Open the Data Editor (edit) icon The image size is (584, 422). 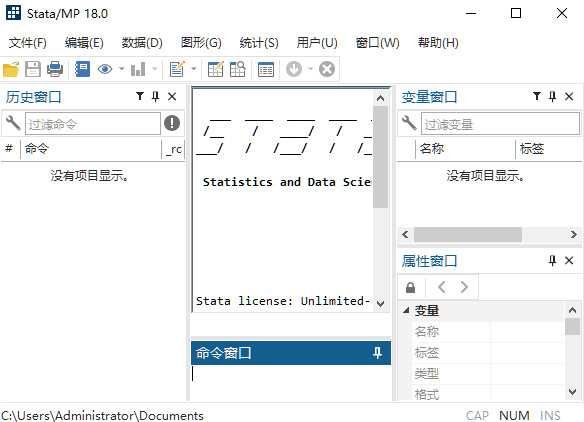click(x=216, y=69)
